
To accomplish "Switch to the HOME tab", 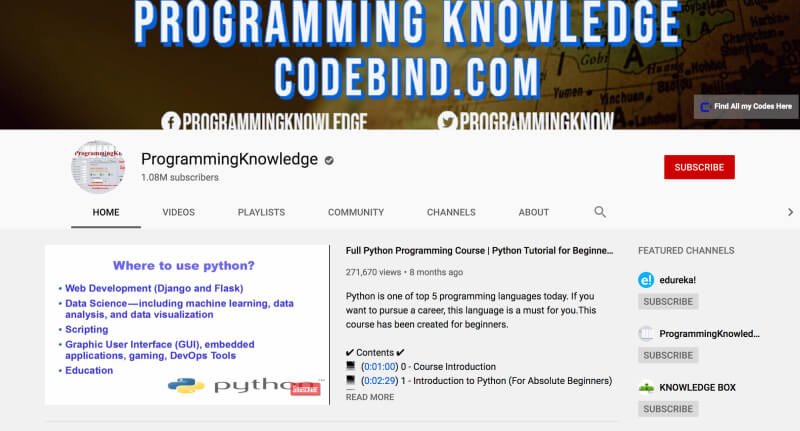I will (106, 212).
